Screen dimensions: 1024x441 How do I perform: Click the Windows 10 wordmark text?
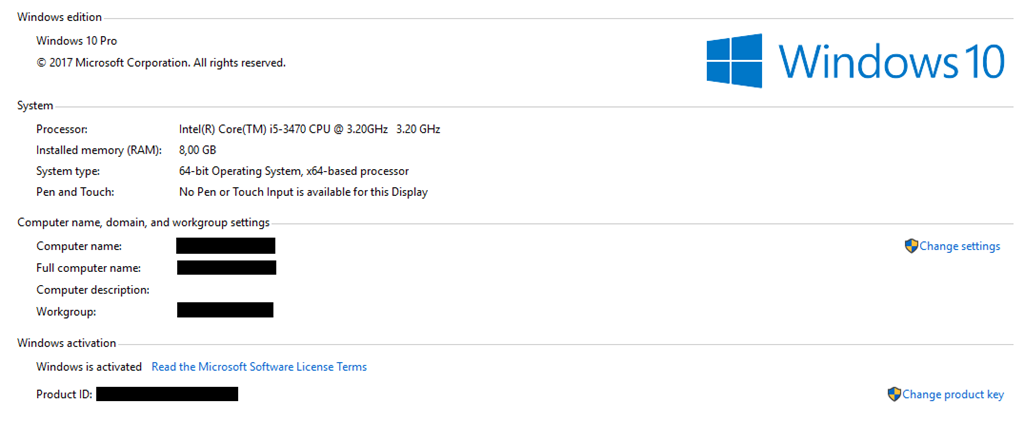click(x=891, y=62)
